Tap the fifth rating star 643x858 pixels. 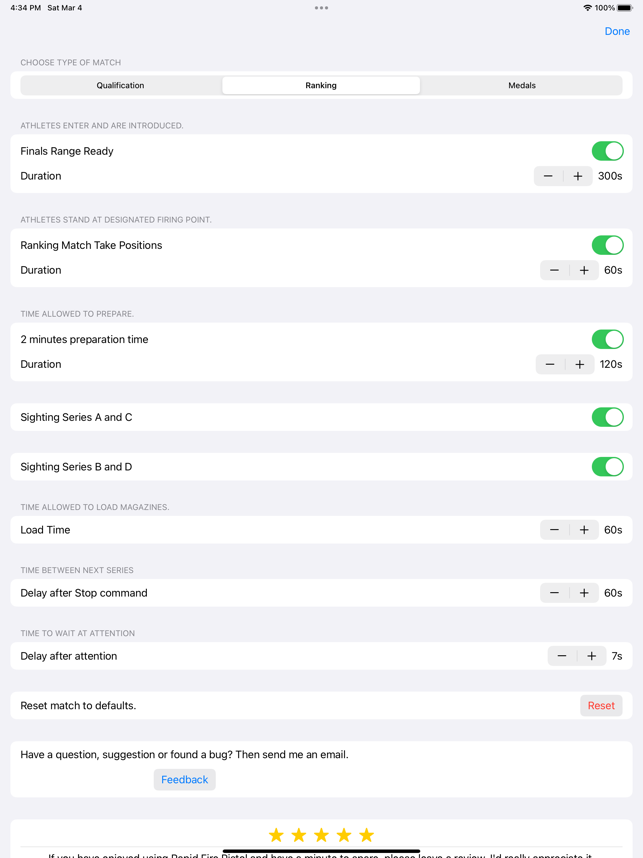(x=367, y=835)
